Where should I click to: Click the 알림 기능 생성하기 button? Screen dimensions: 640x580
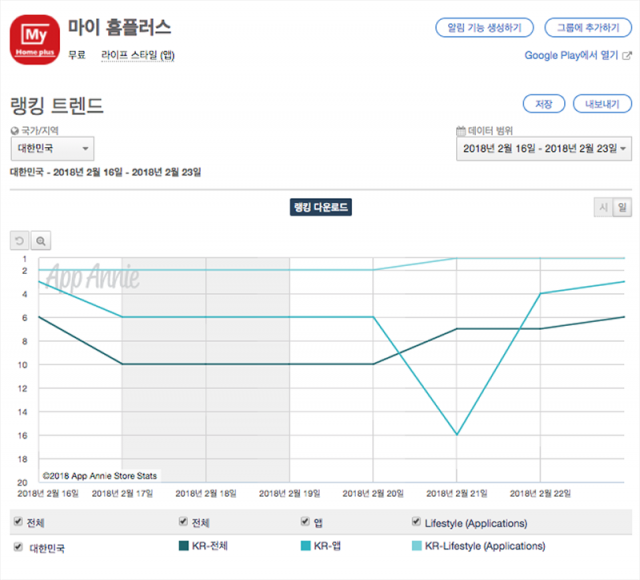coord(484,27)
